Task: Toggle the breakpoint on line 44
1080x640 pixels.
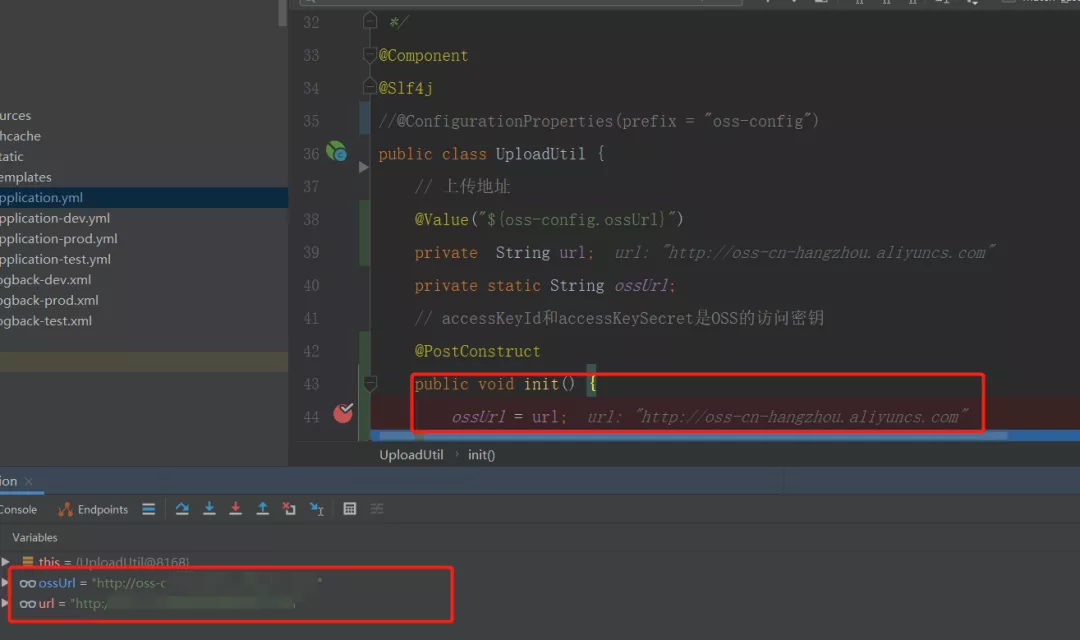Action: point(343,413)
